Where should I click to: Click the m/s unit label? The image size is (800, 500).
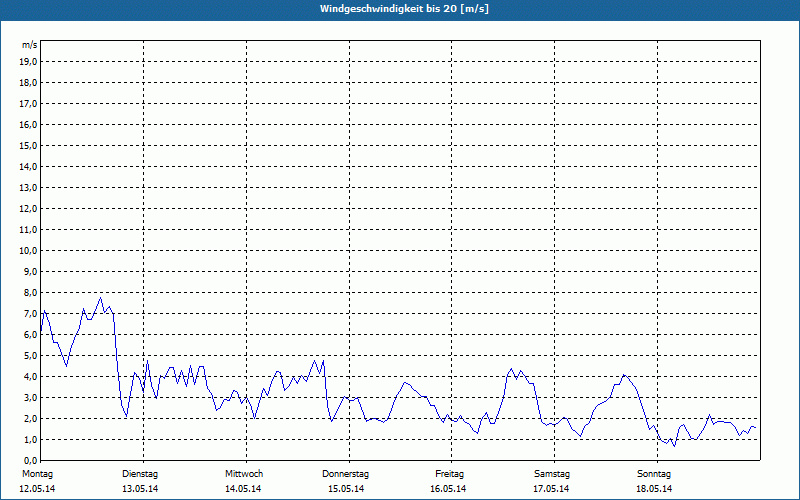tap(30, 45)
